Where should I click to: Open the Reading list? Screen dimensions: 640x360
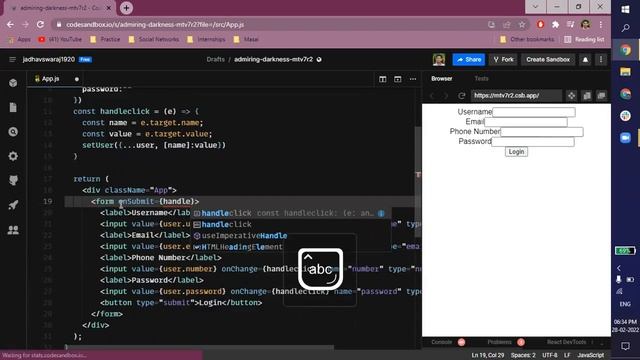click(x=584, y=39)
